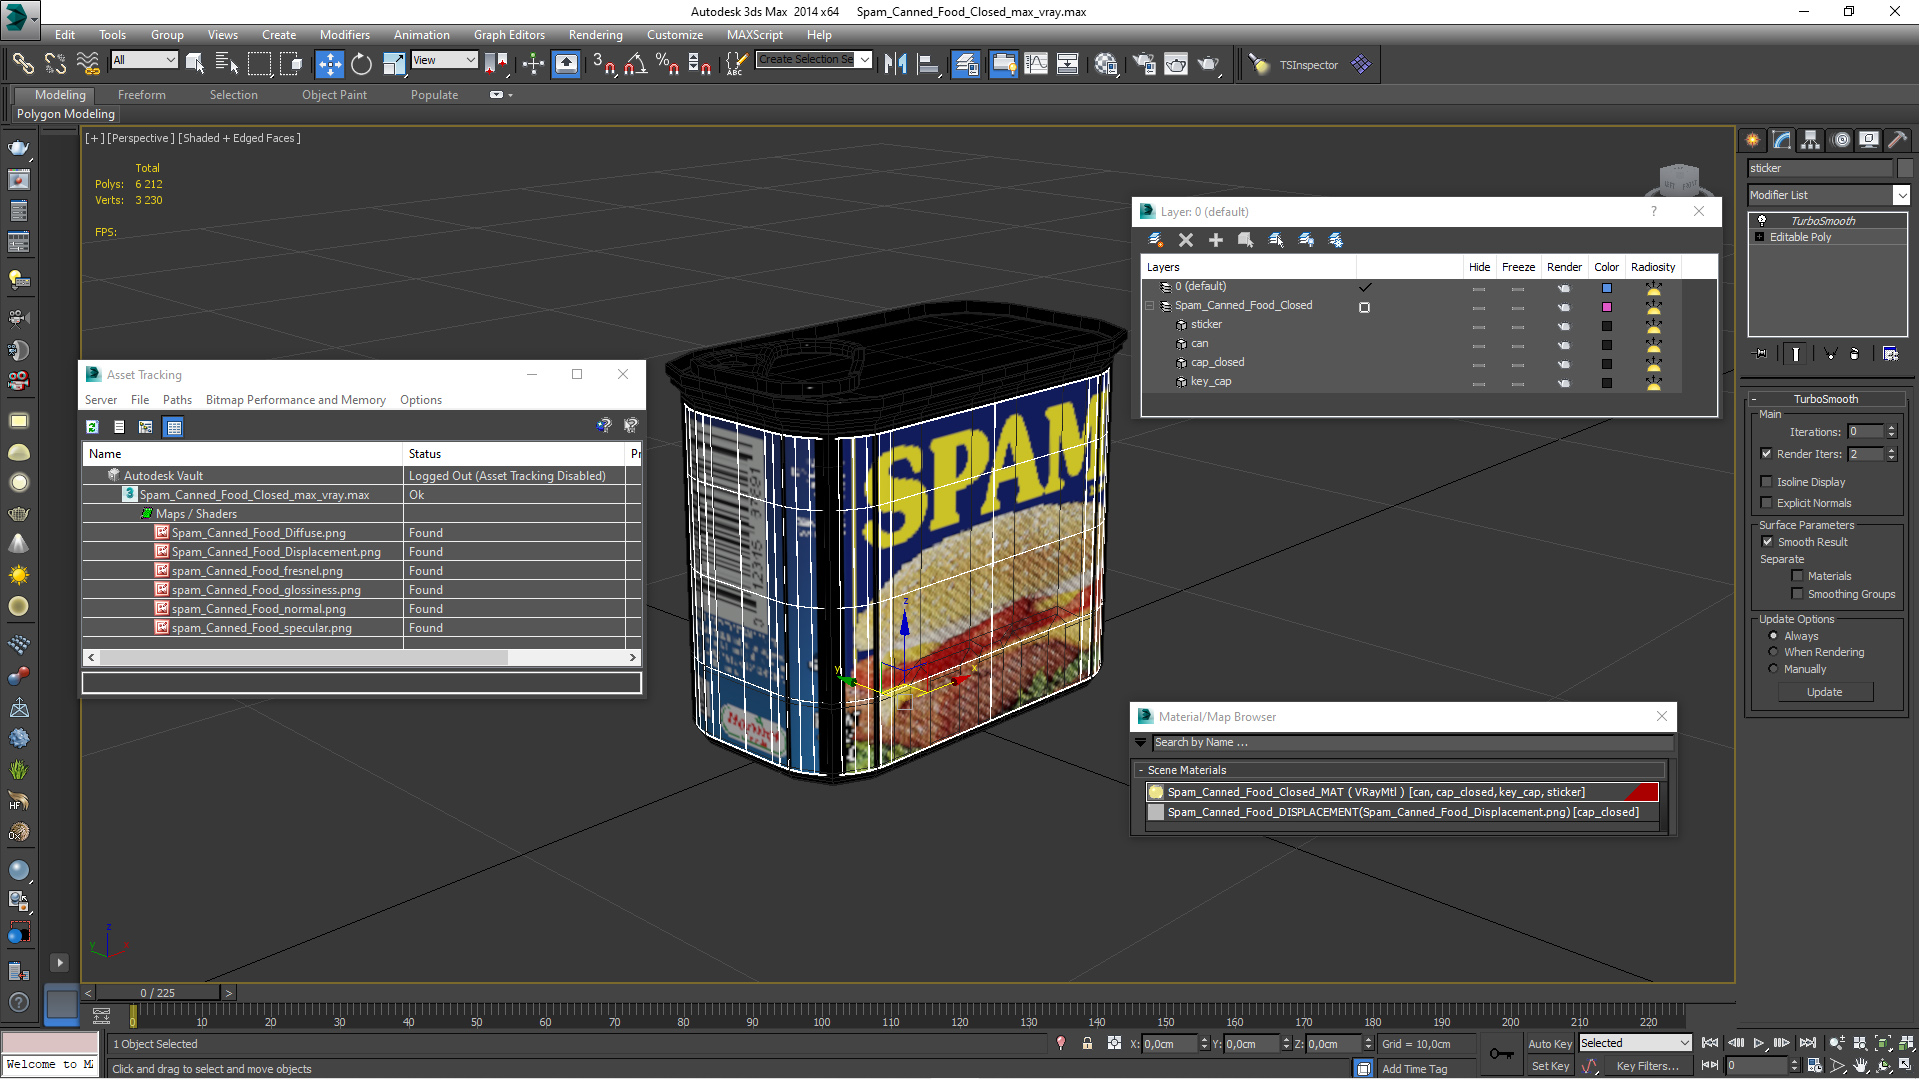Open Create Selection Set dropdown
1920x1080 pixels.
[x=864, y=60]
